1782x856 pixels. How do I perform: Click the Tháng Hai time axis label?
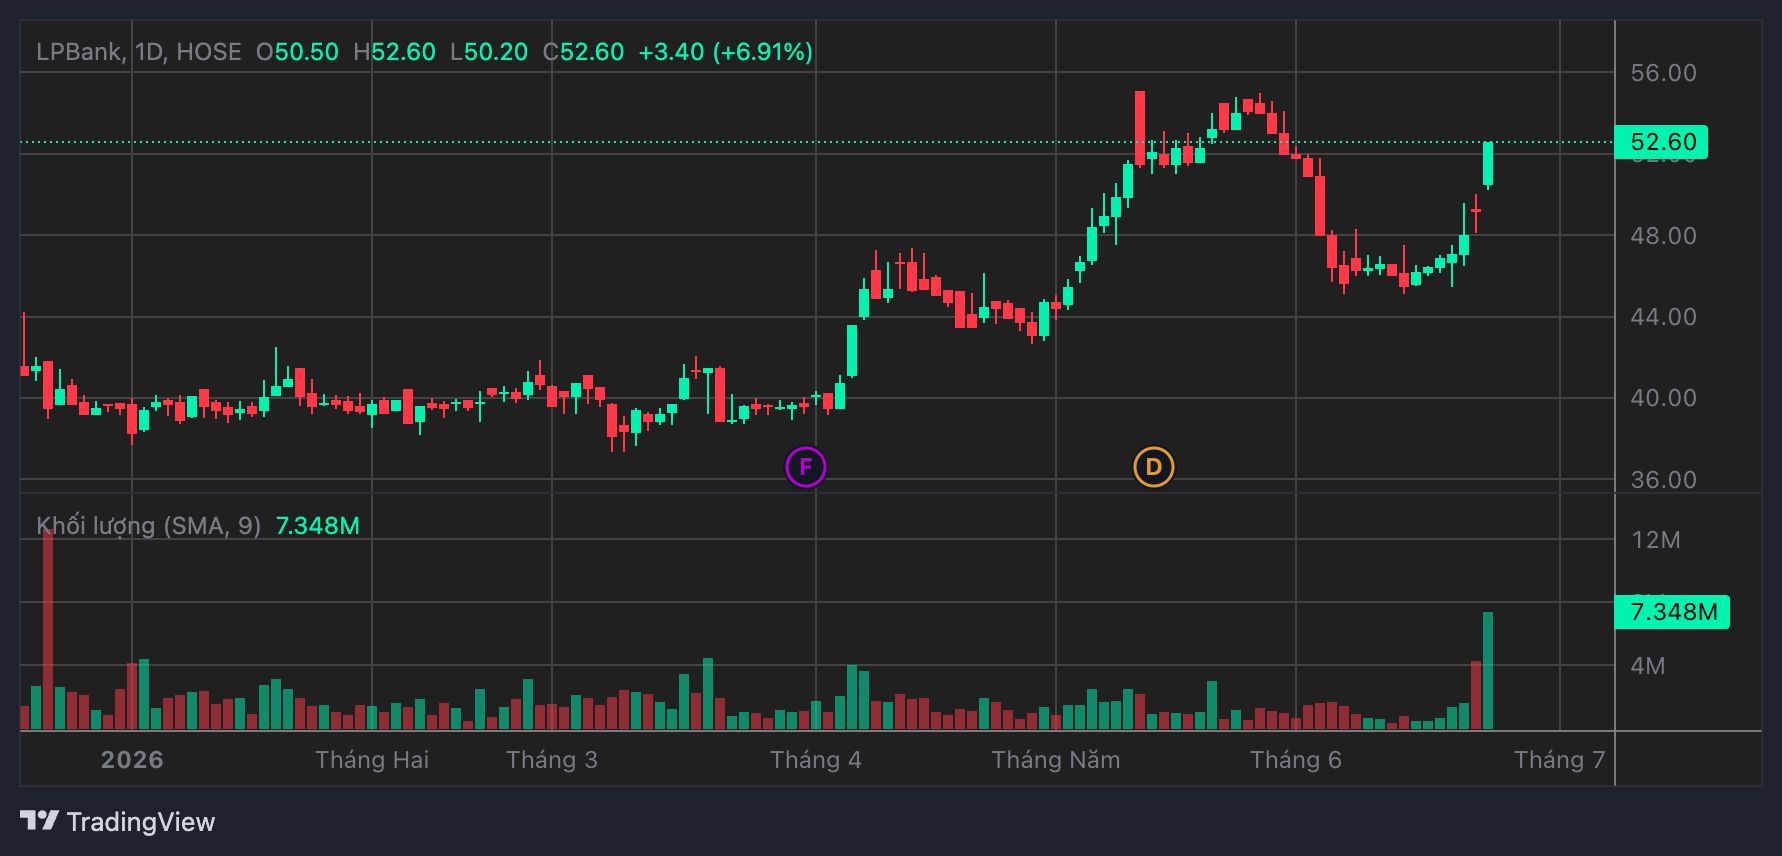[372, 760]
